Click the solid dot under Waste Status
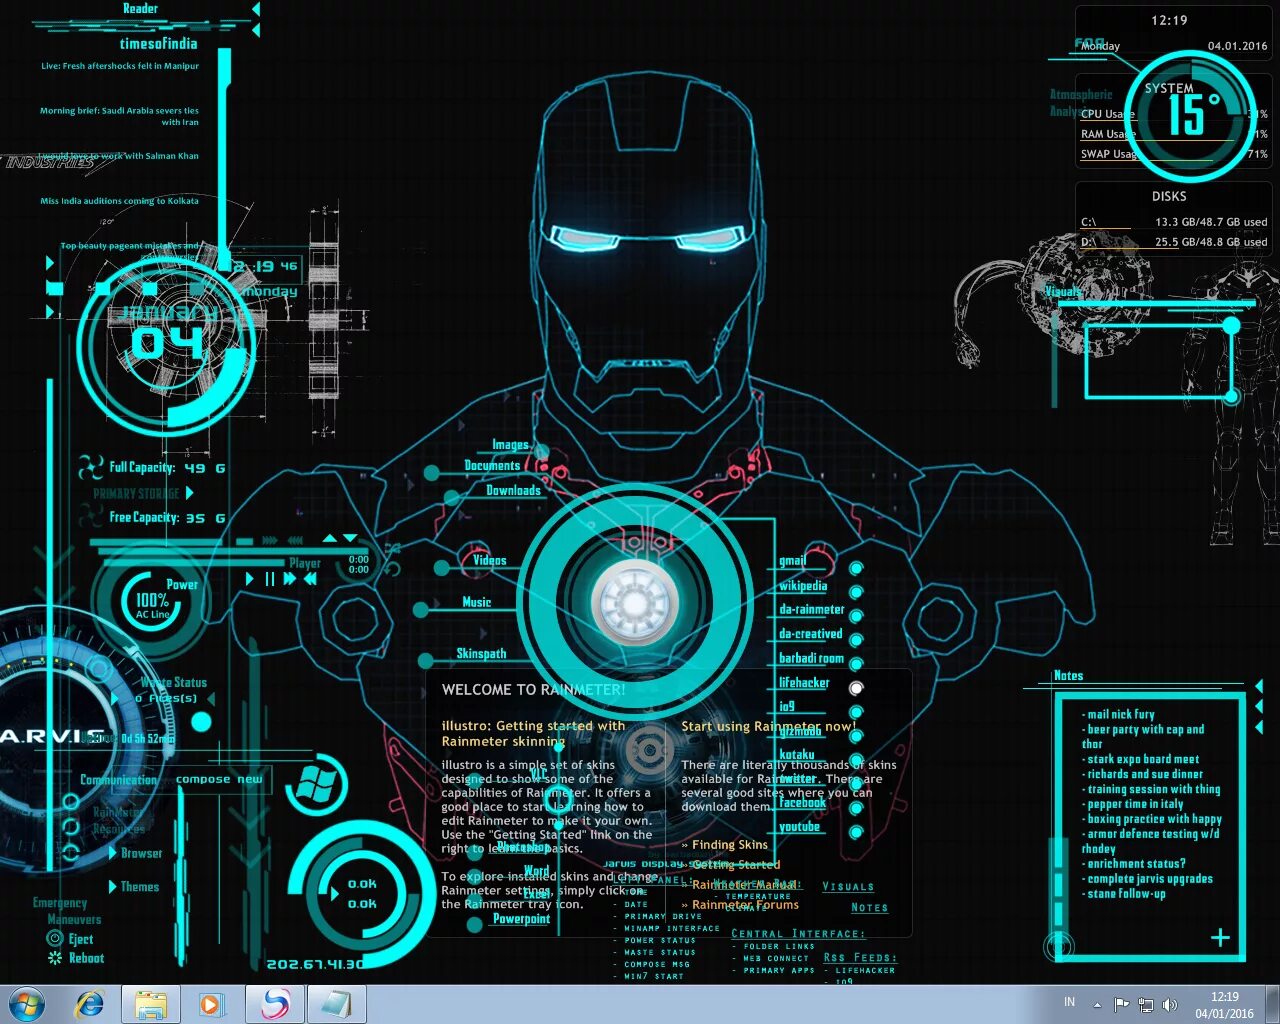 [x=201, y=721]
